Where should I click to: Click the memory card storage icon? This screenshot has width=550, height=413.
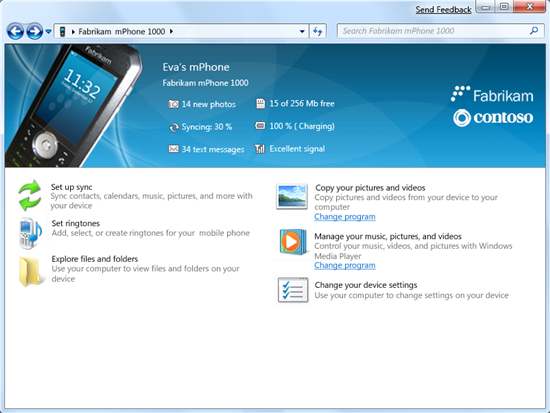(x=261, y=104)
